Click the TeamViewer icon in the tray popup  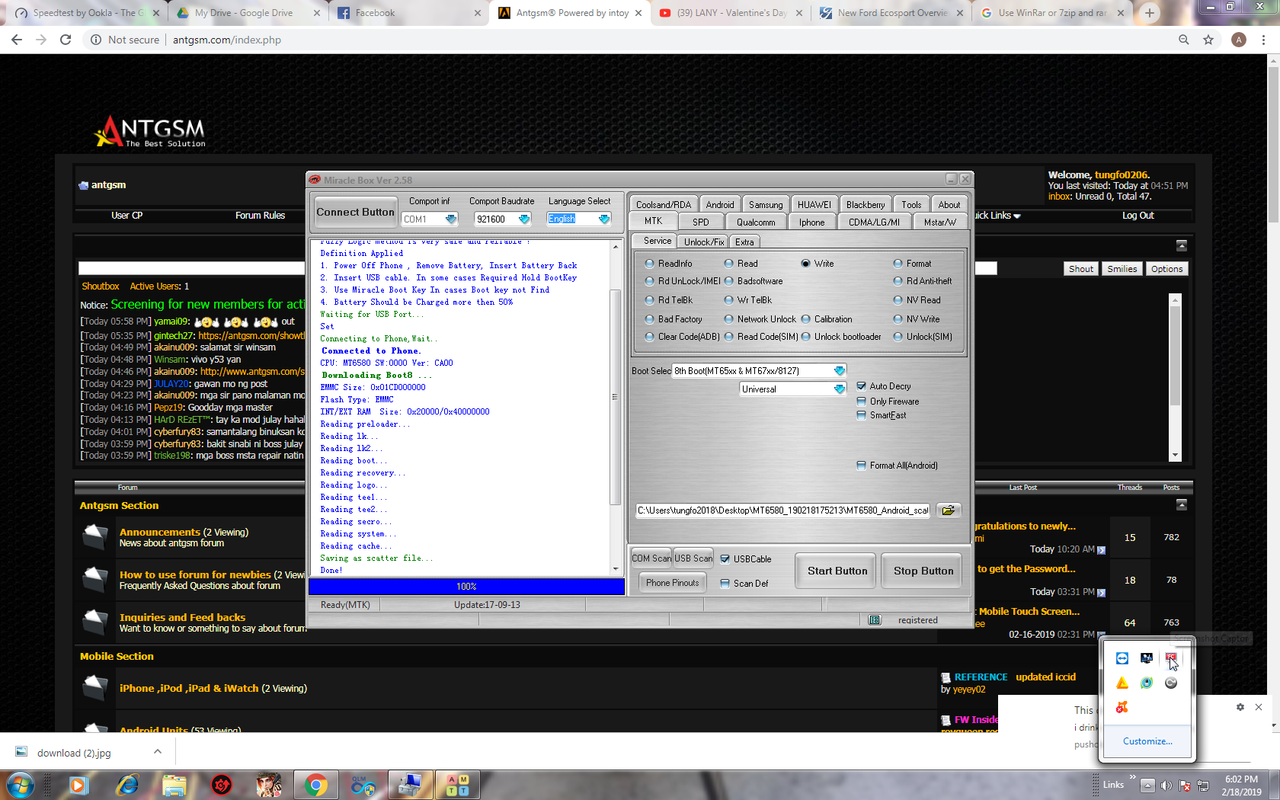click(x=1122, y=658)
